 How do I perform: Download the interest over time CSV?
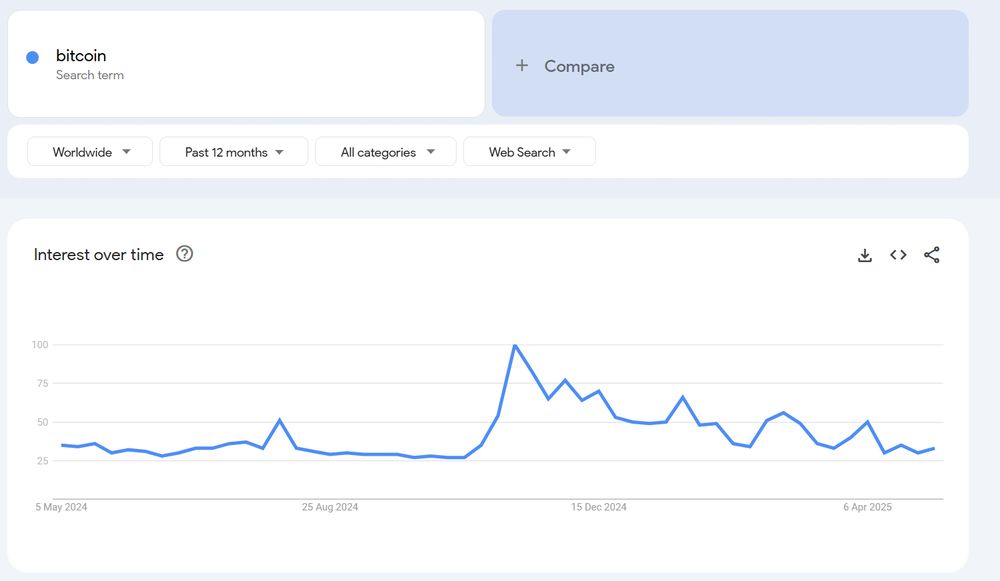coord(864,255)
